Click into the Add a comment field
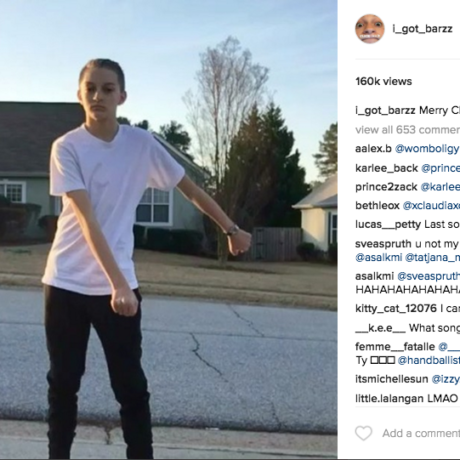 421,433
